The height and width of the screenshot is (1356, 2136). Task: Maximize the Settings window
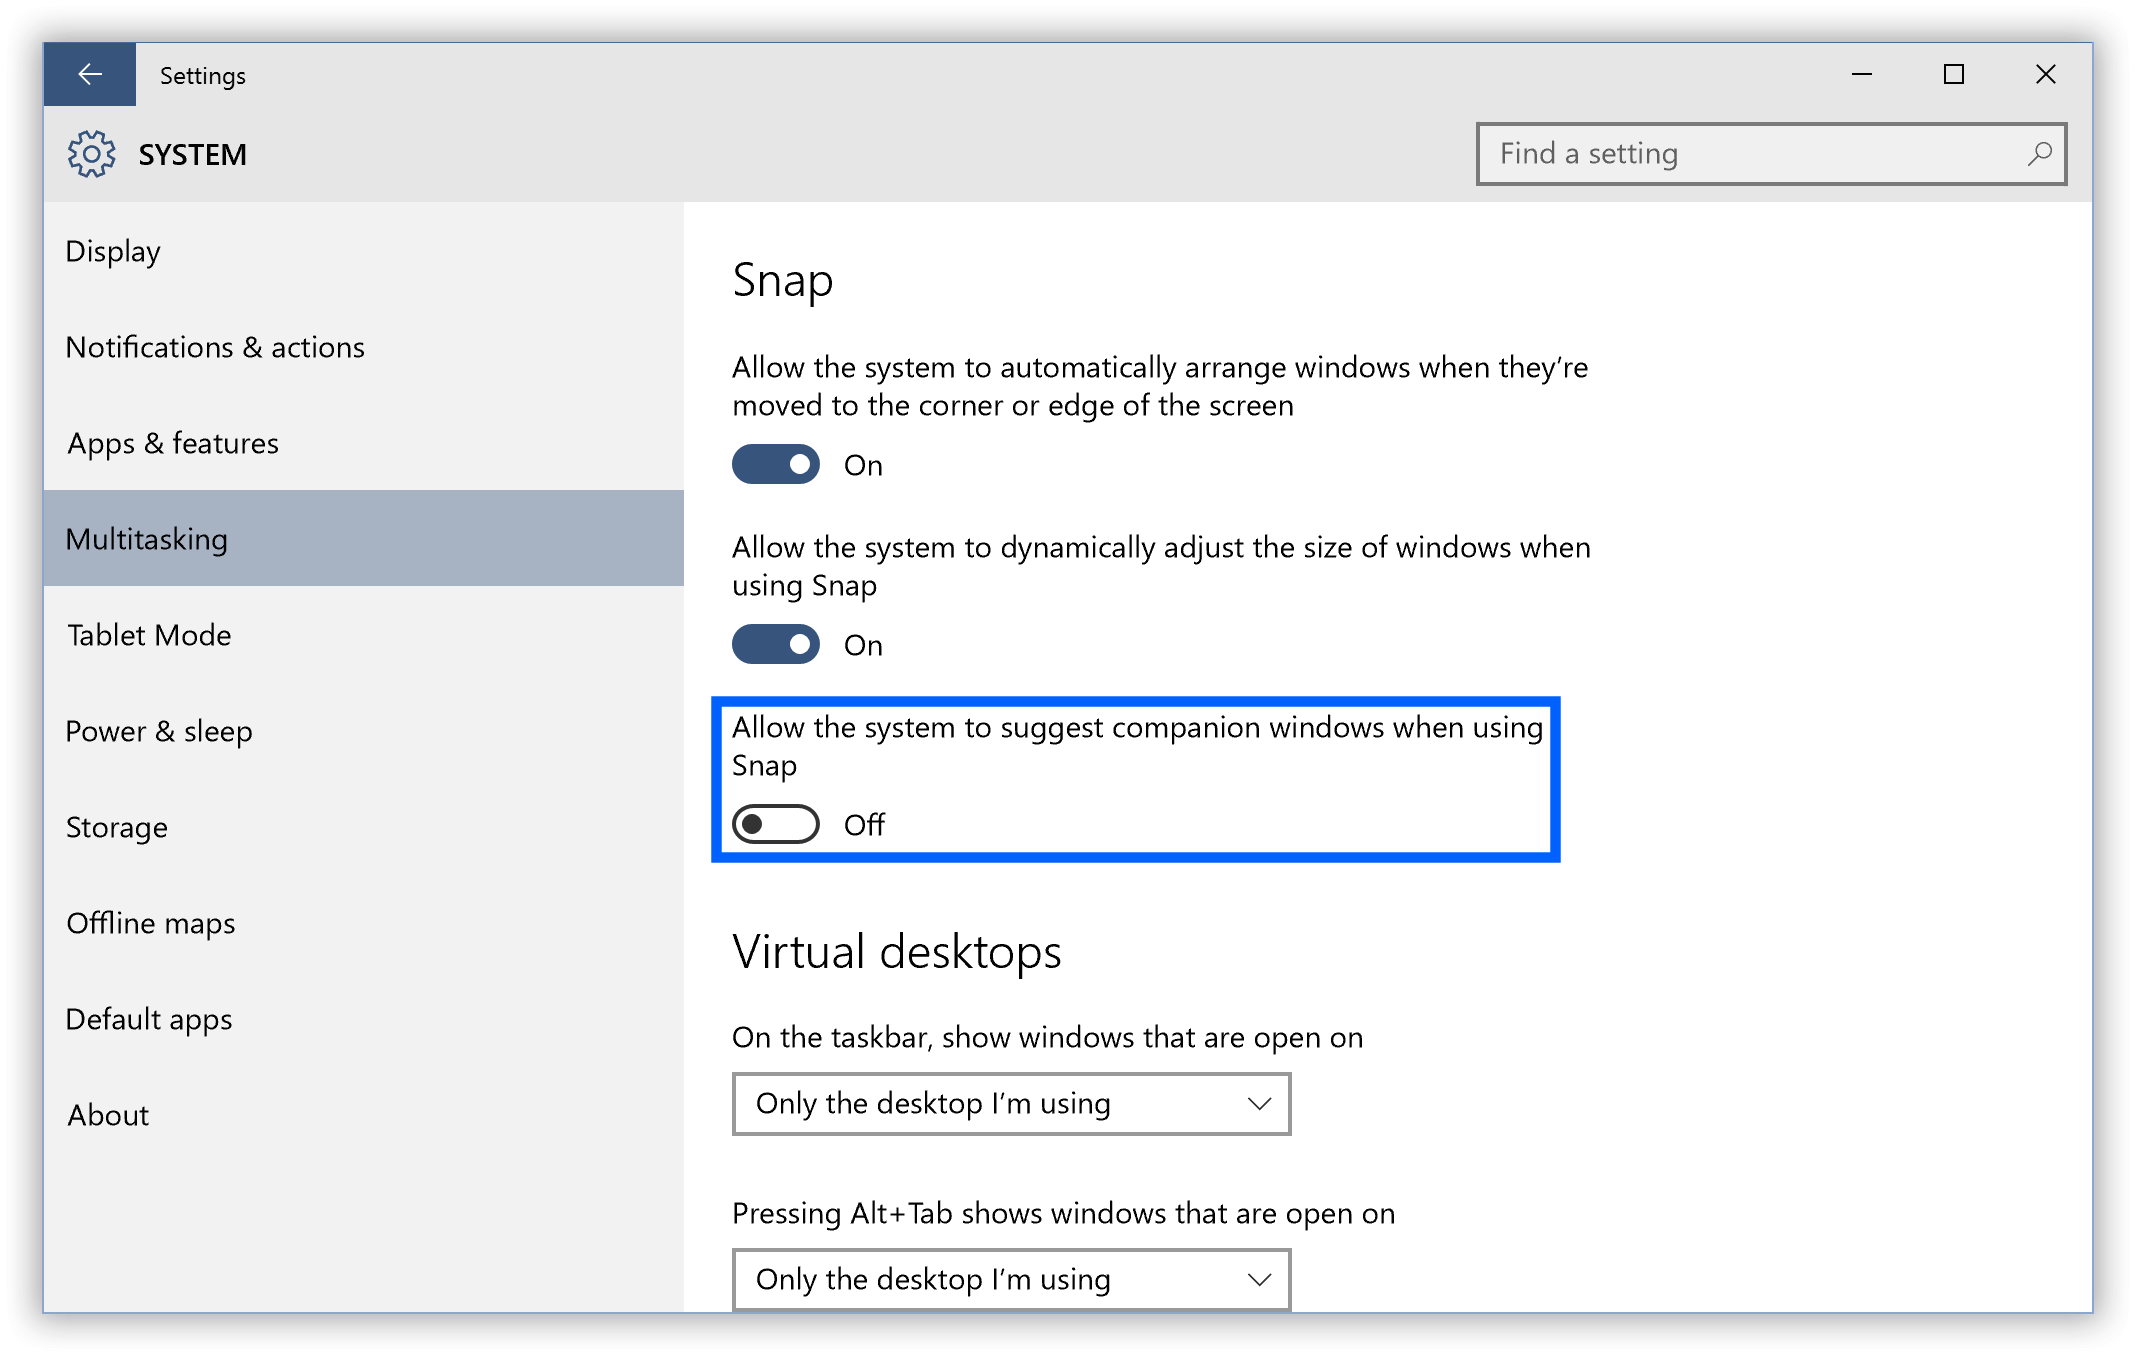pos(1954,75)
